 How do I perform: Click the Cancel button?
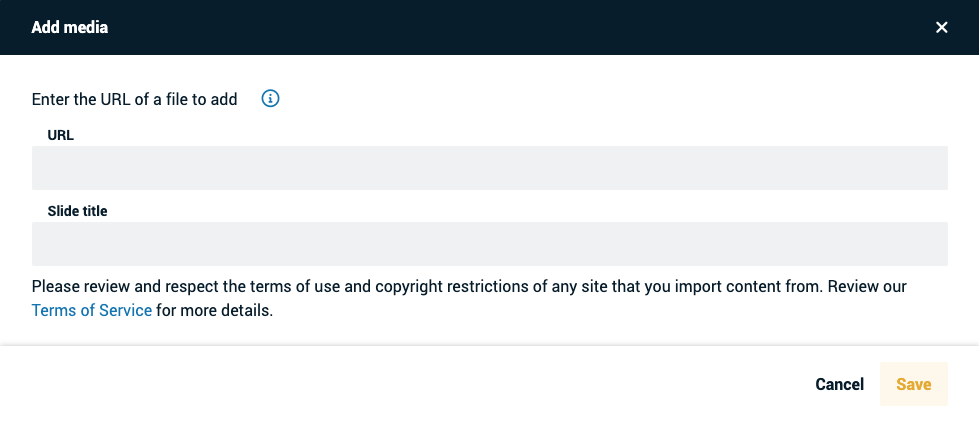click(839, 384)
